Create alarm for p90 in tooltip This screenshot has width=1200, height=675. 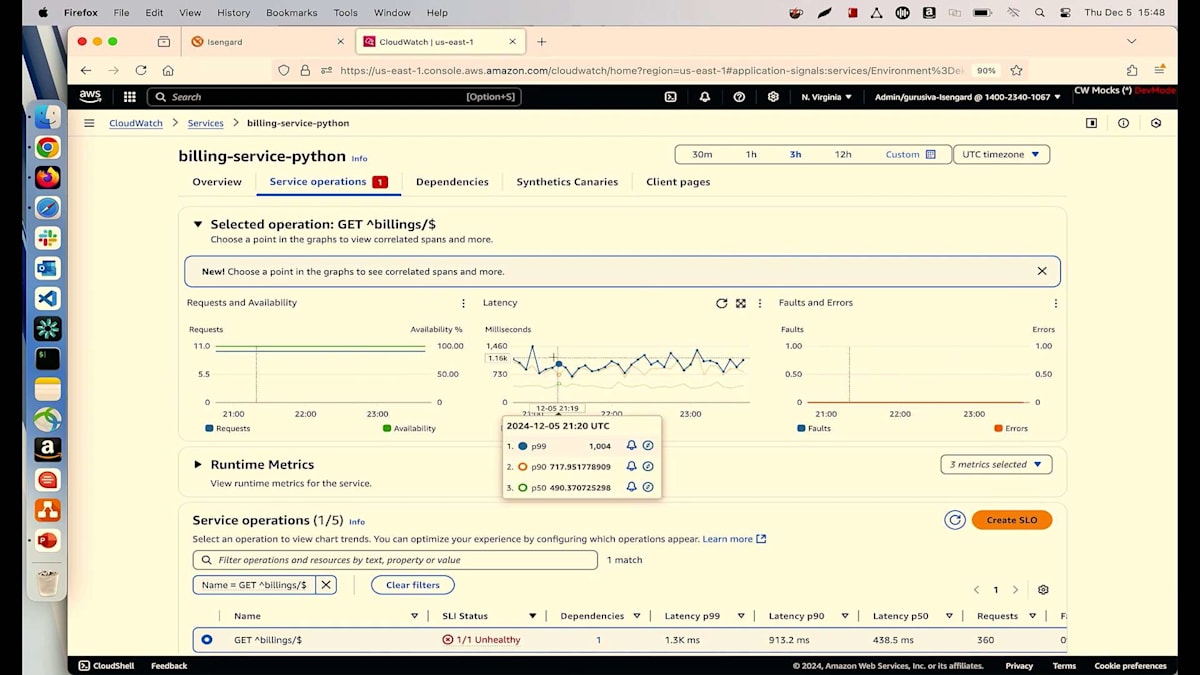(631, 466)
